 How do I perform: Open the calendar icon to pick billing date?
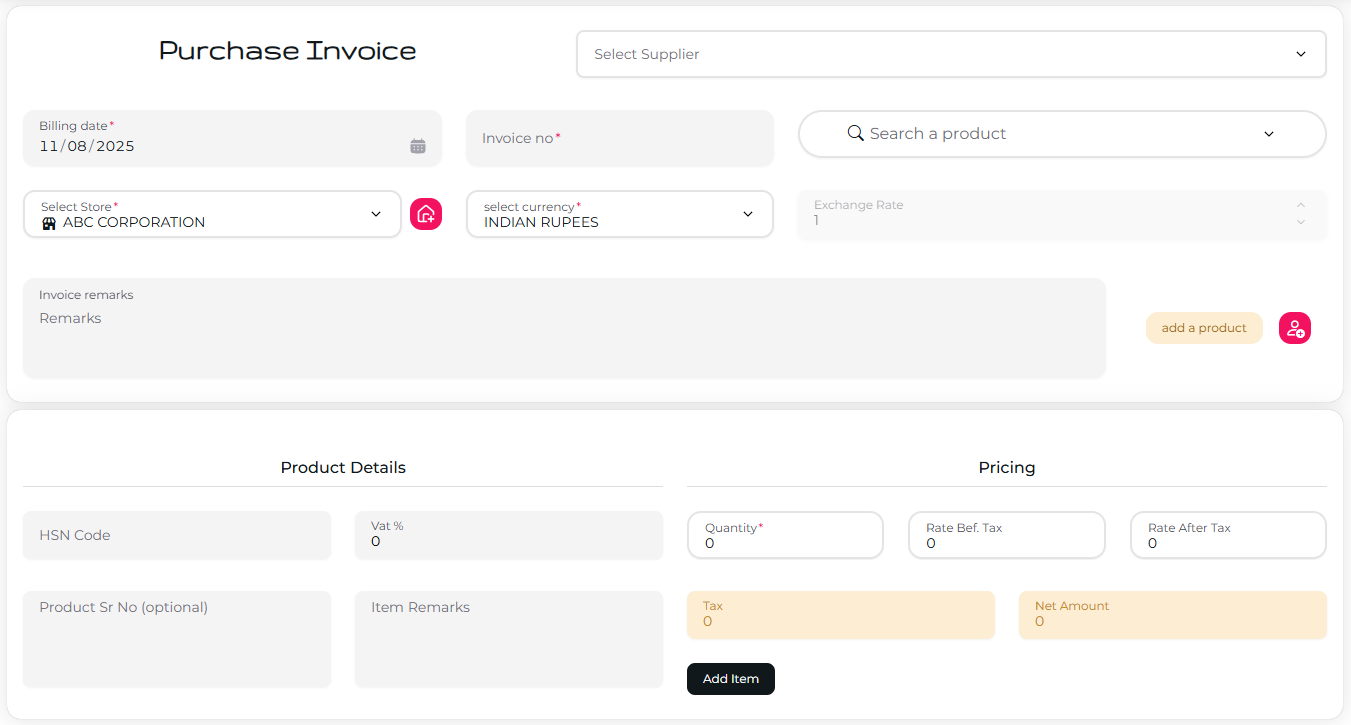(418, 145)
